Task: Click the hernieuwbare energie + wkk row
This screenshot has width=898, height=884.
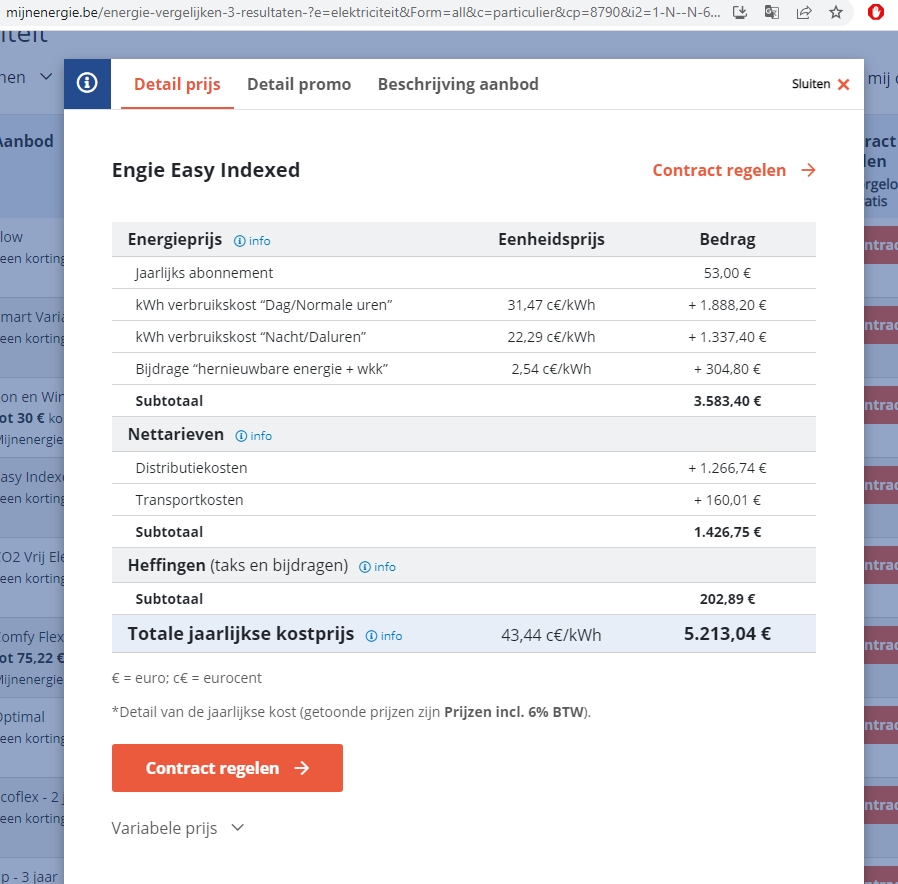Action: tap(464, 369)
